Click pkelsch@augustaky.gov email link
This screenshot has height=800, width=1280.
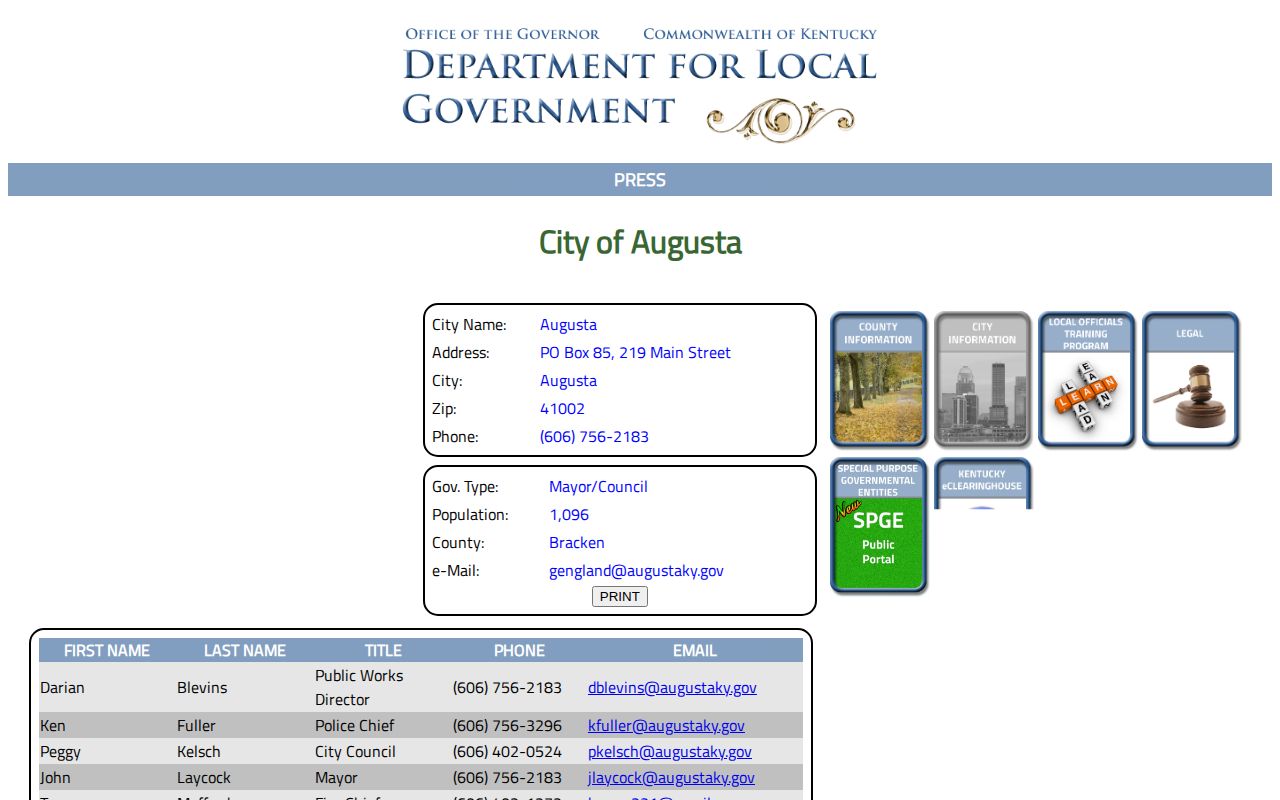[670, 752]
